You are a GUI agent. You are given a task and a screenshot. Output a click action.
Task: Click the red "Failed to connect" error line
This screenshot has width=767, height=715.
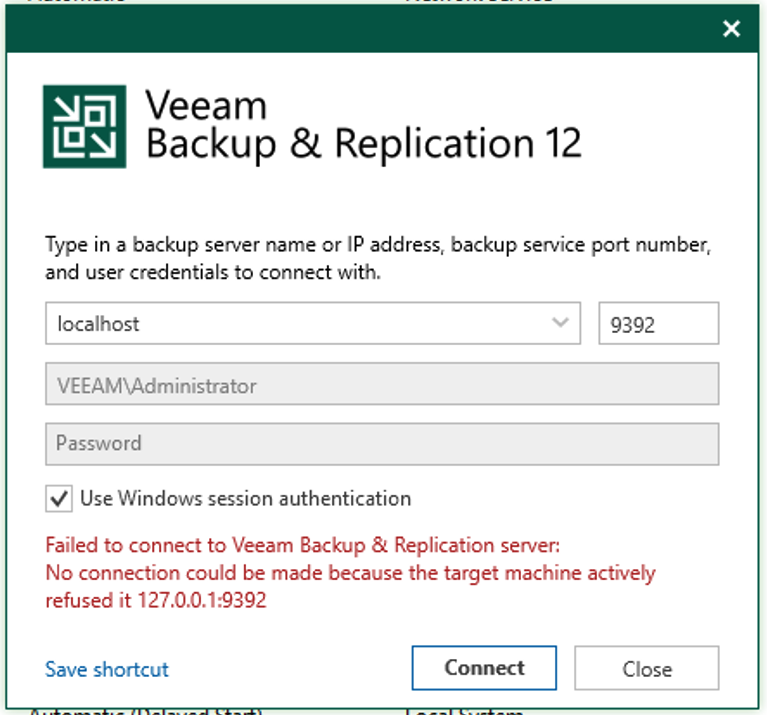[302, 545]
